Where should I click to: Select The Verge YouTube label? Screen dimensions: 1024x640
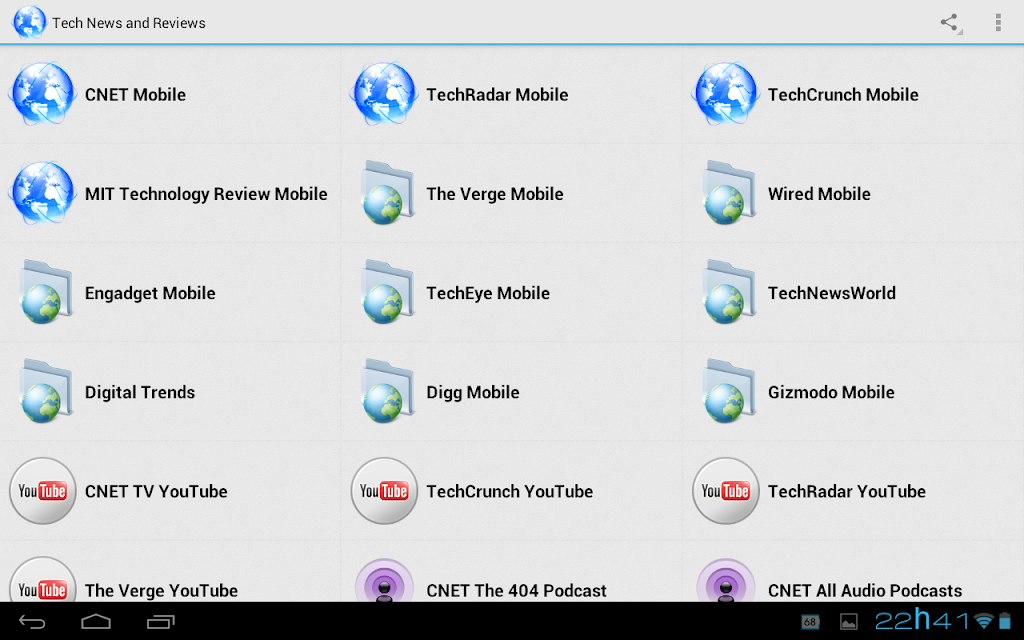tap(161, 591)
